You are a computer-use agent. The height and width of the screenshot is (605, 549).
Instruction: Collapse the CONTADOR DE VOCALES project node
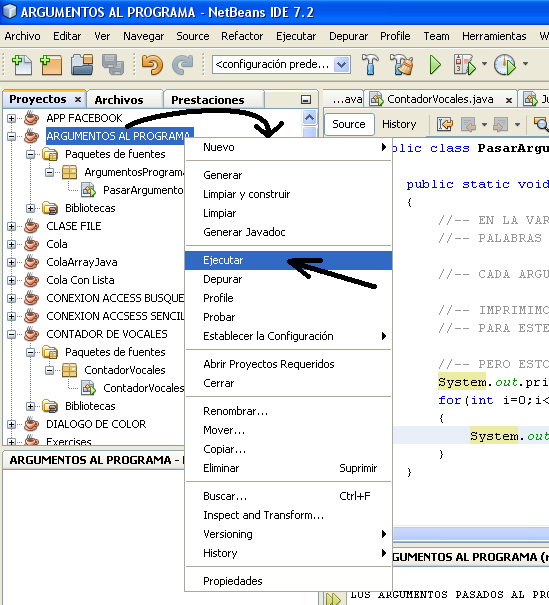11,335
